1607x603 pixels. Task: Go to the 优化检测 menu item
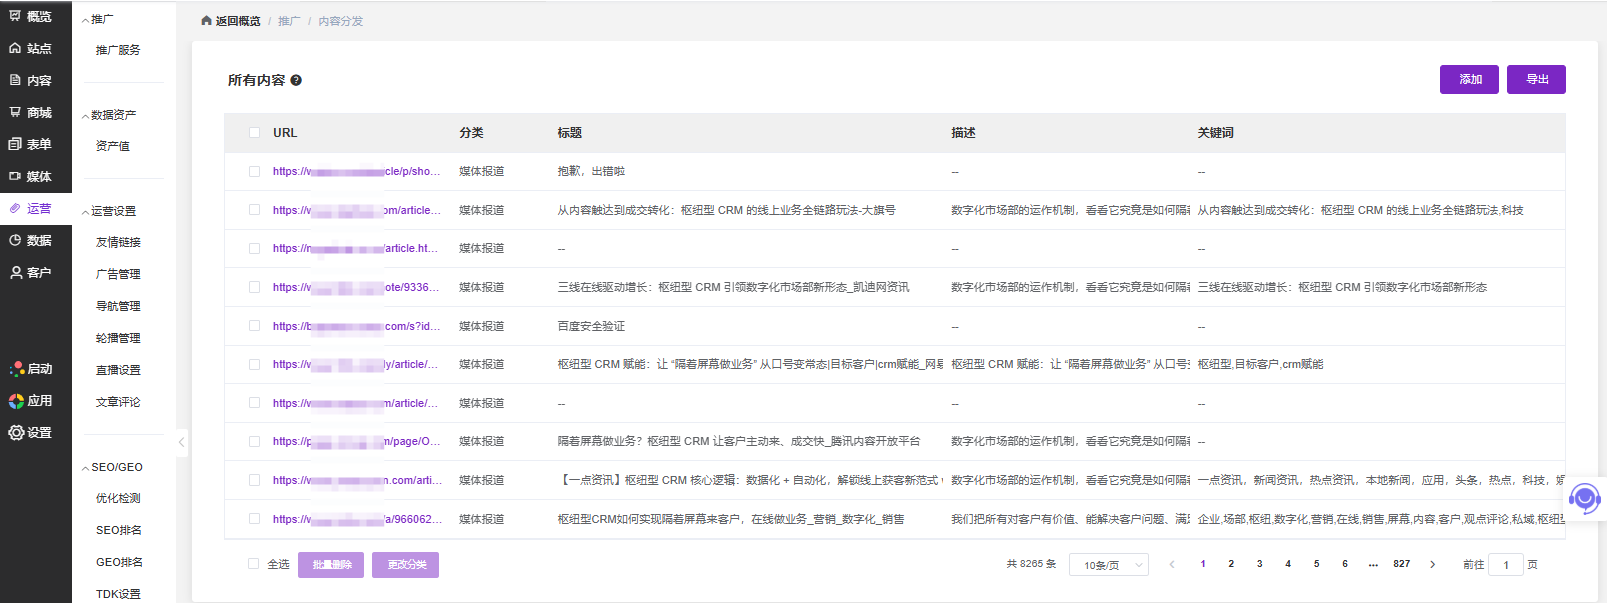118,498
